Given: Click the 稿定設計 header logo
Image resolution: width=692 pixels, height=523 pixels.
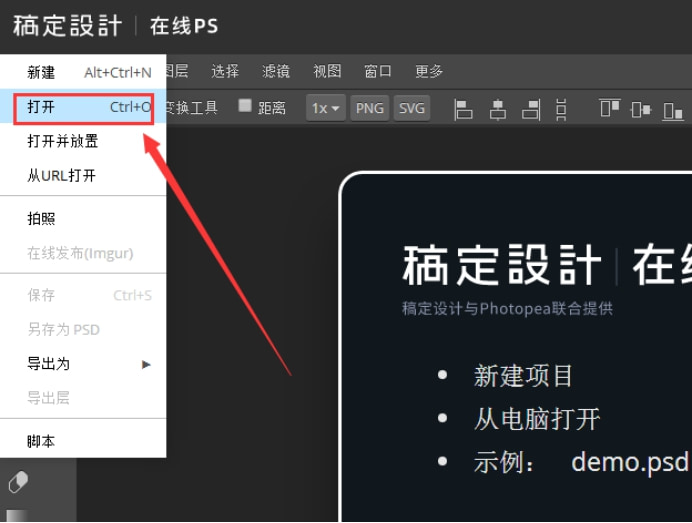Looking at the screenshot, I should (x=67, y=26).
